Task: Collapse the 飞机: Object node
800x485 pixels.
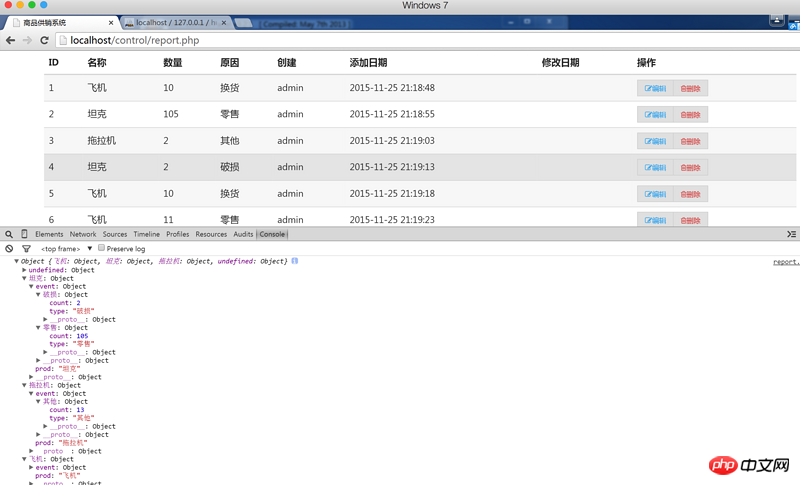Action: (24, 459)
